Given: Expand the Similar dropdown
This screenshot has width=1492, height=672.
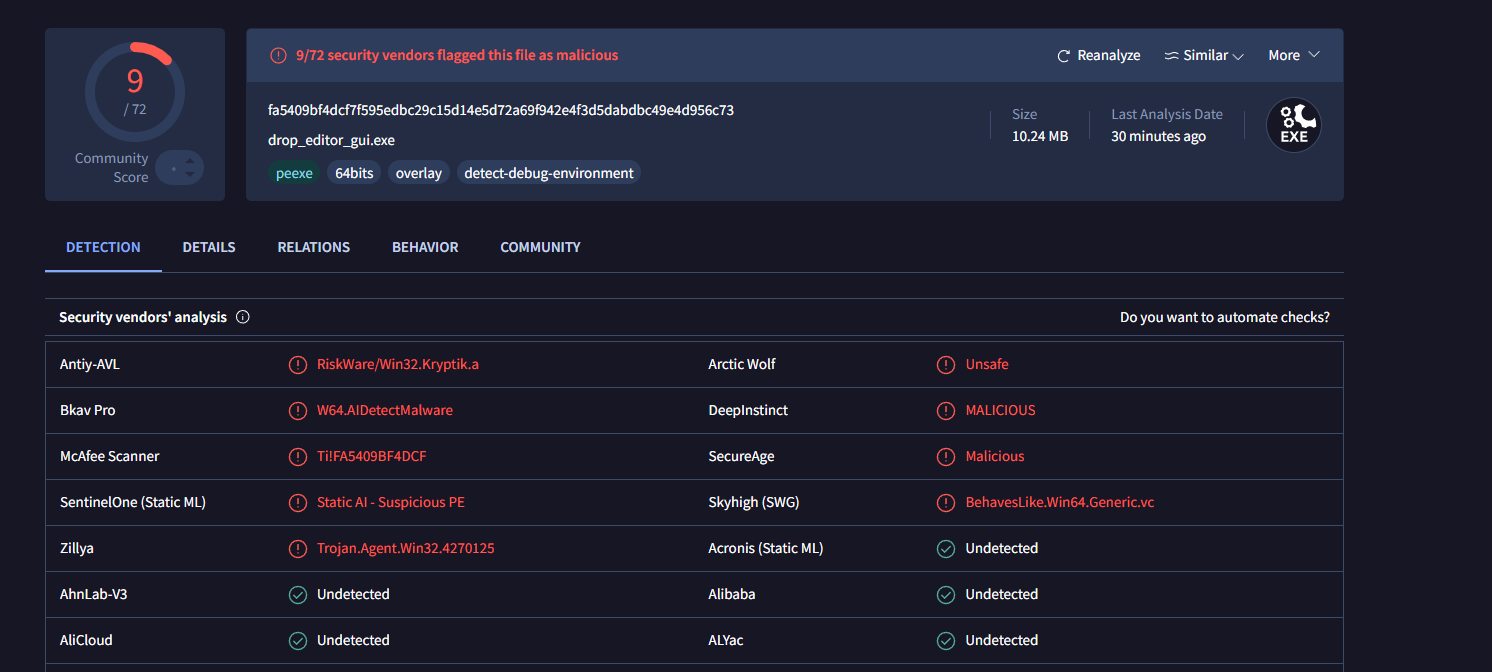Looking at the screenshot, I should [1204, 56].
